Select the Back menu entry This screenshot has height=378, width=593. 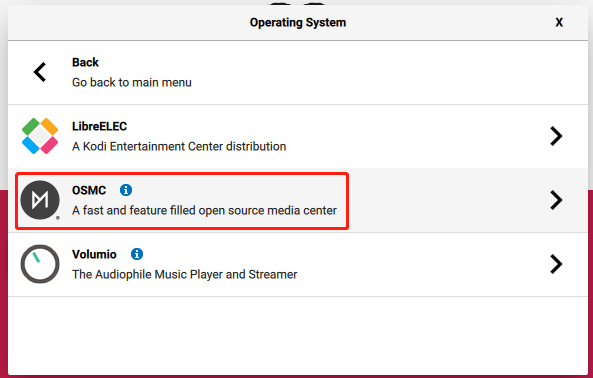click(298, 73)
